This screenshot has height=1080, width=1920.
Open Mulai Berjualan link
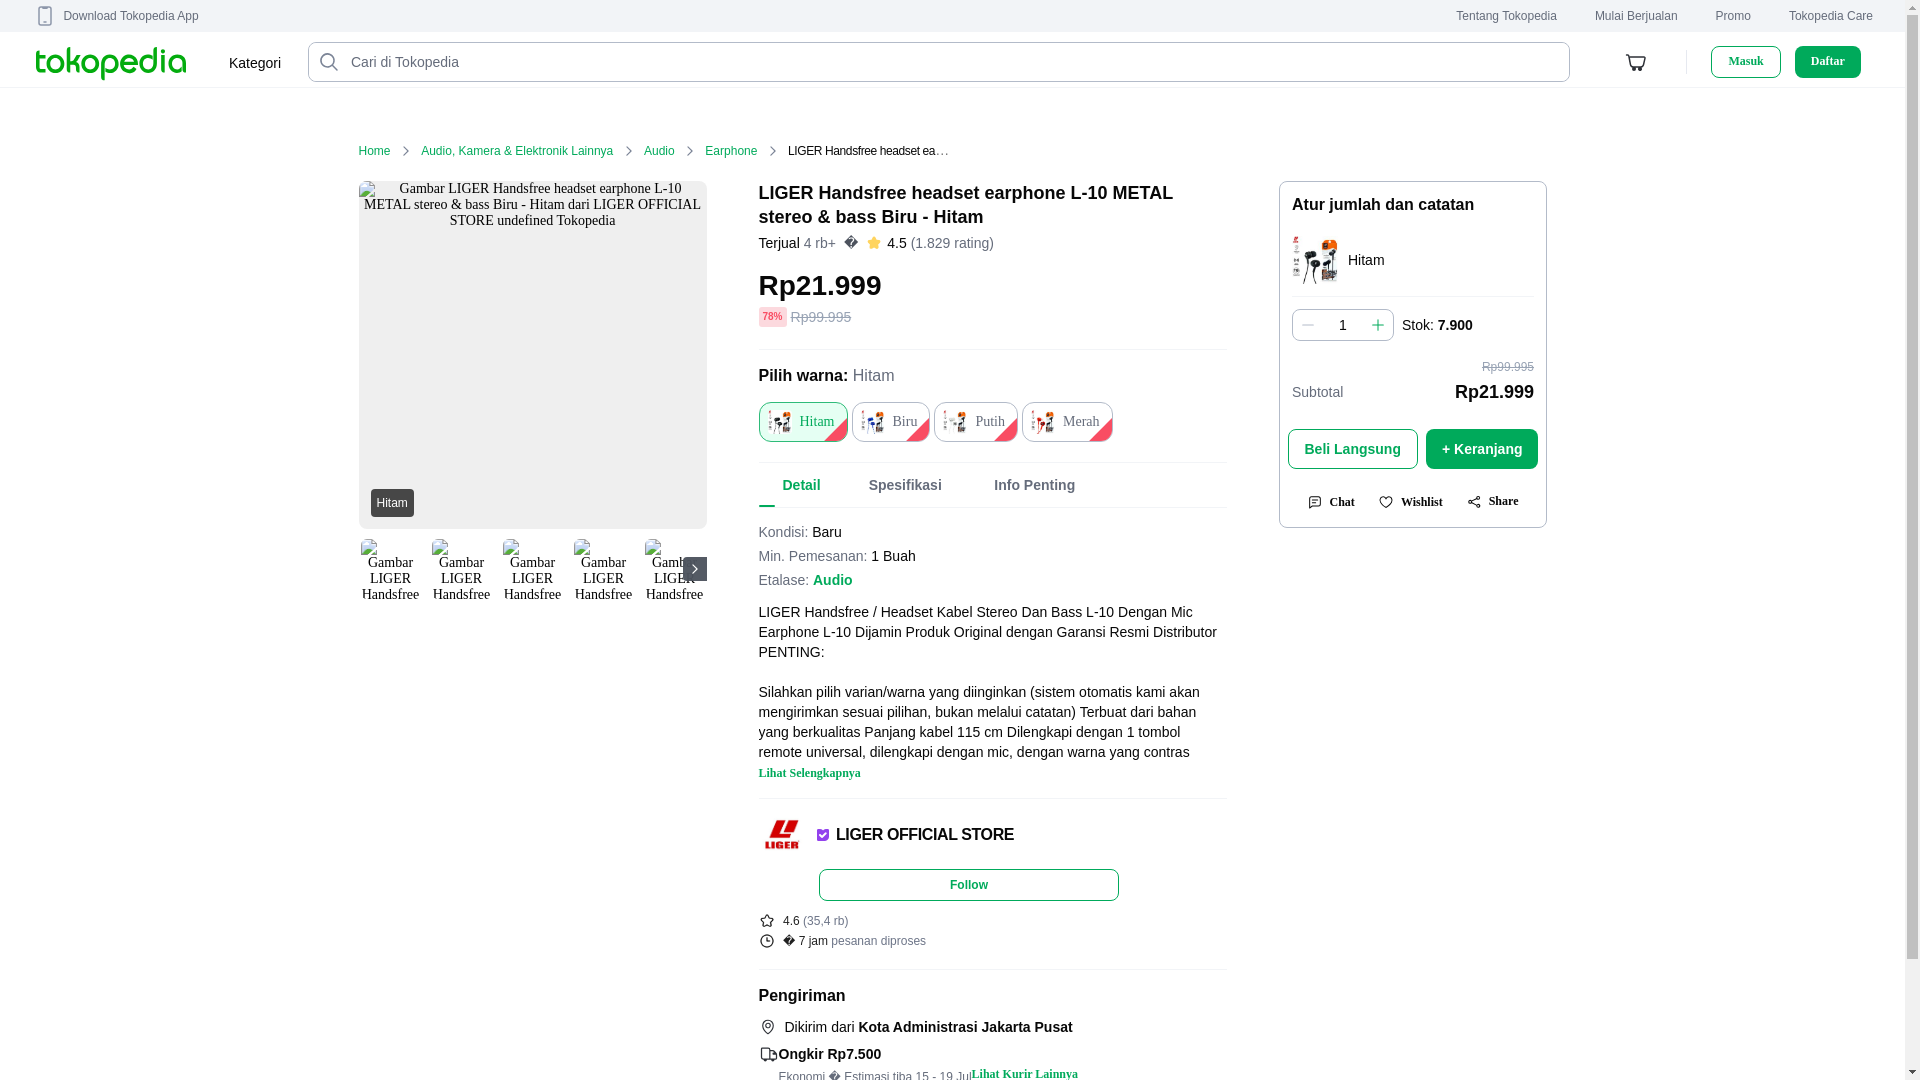(x=1636, y=16)
